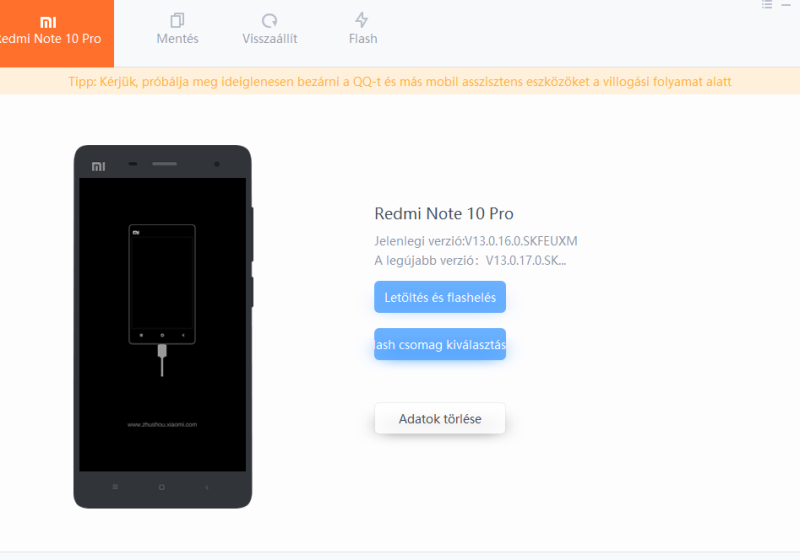The width and height of the screenshot is (800, 560).
Task: Click the Flash lightning bolt icon
Action: [362, 20]
